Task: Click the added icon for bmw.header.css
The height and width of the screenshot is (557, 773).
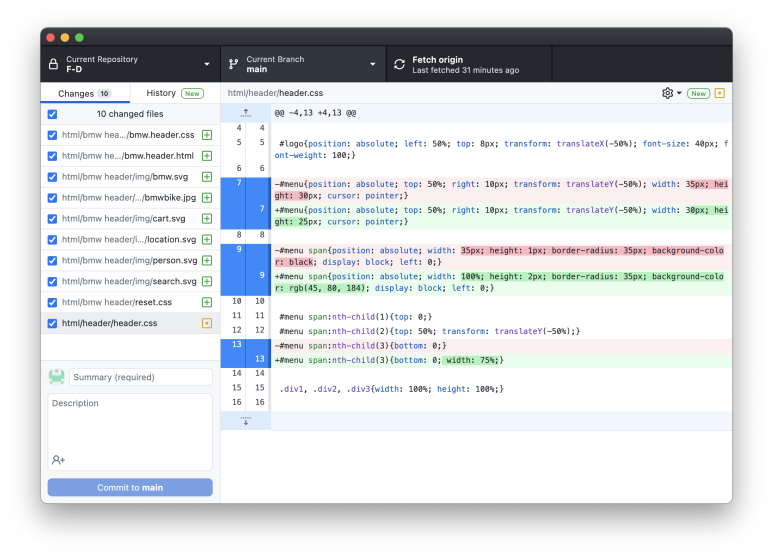Action: (x=207, y=135)
